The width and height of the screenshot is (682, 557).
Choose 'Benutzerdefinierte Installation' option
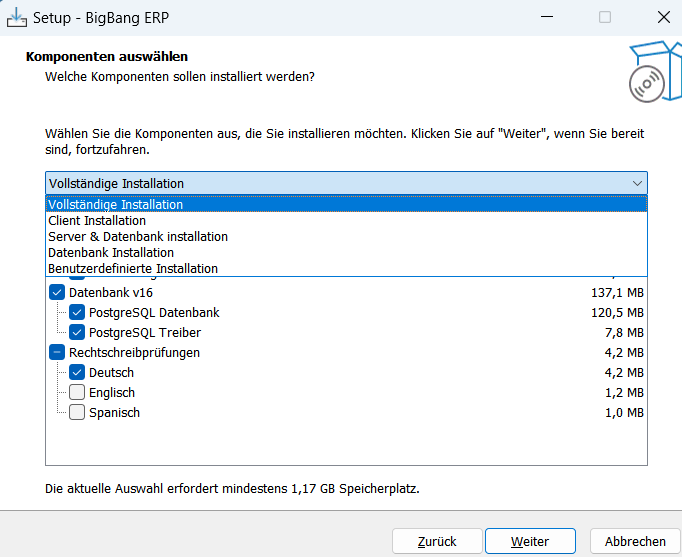(x=133, y=269)
